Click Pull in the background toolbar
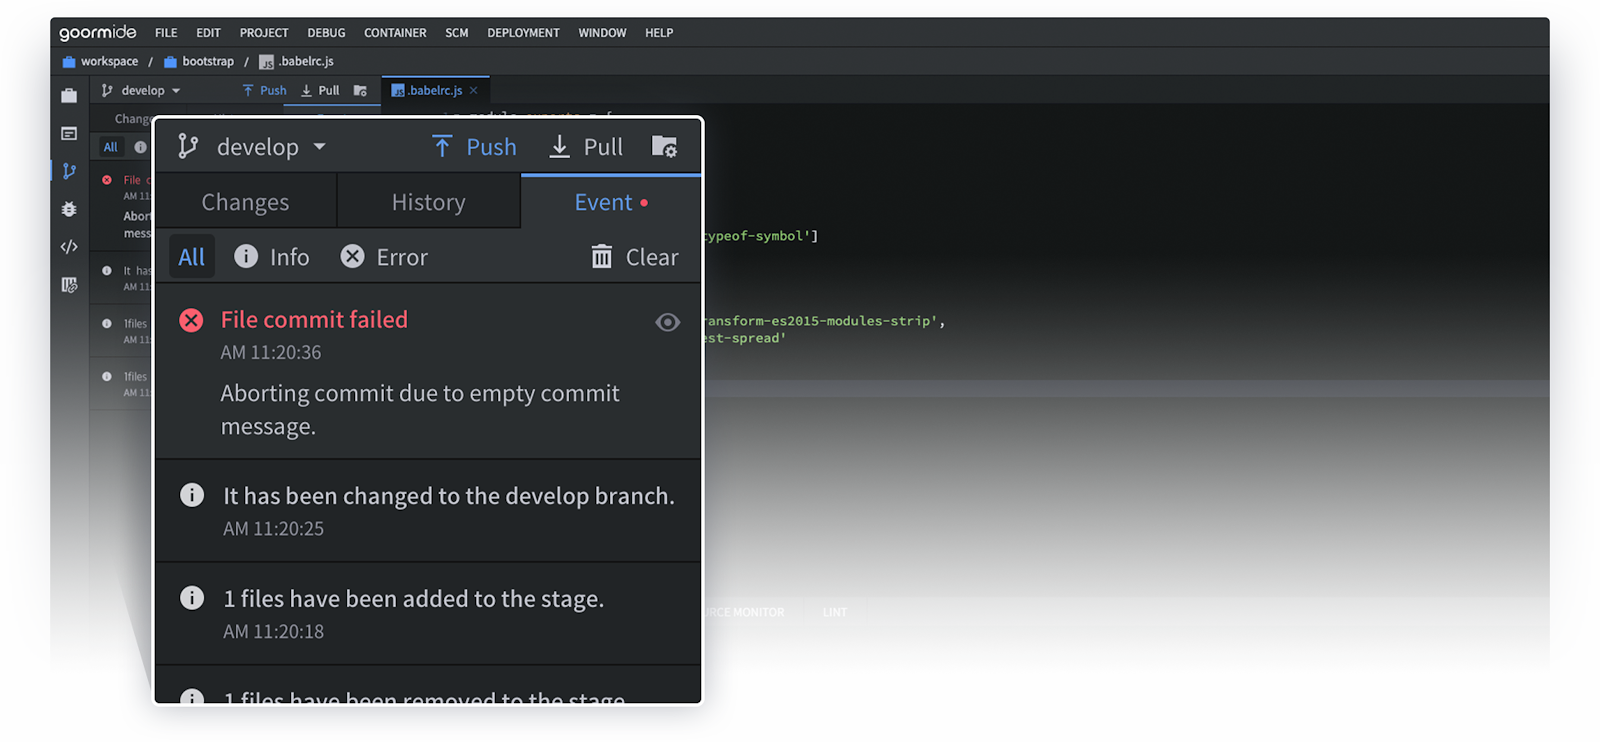Screen dimensions: 1600x742 (x=321, y=90)
